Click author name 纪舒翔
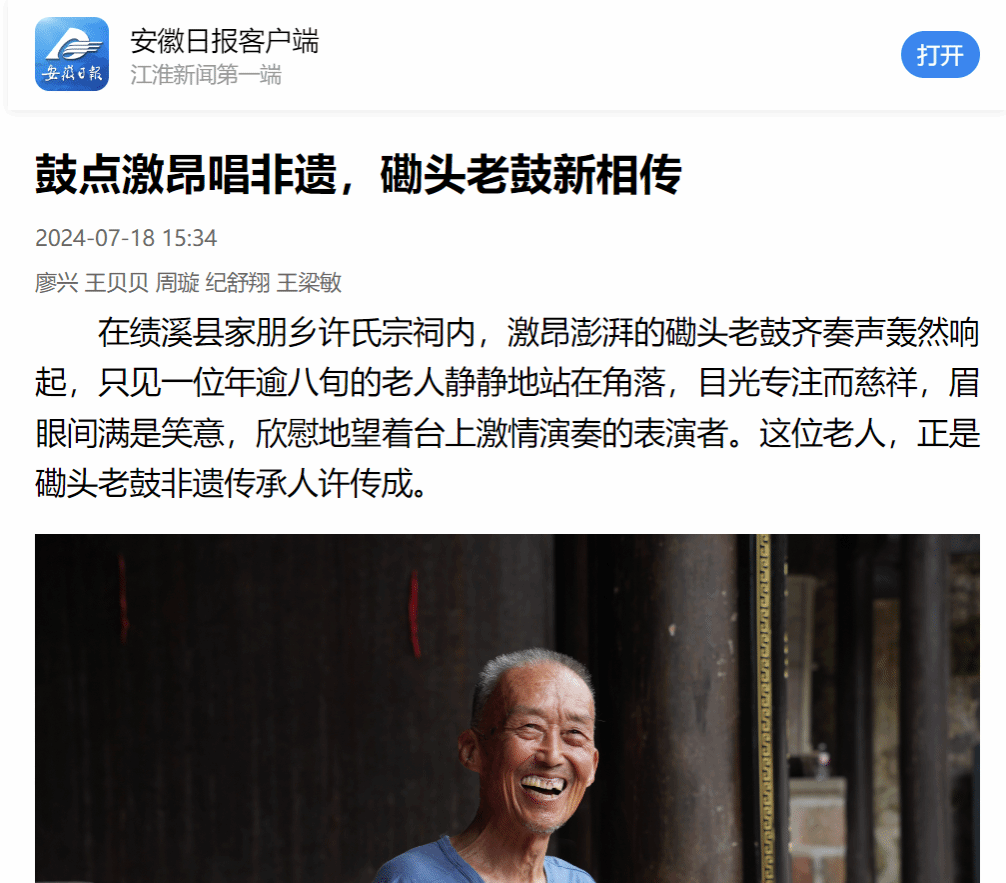 [237, 282]
